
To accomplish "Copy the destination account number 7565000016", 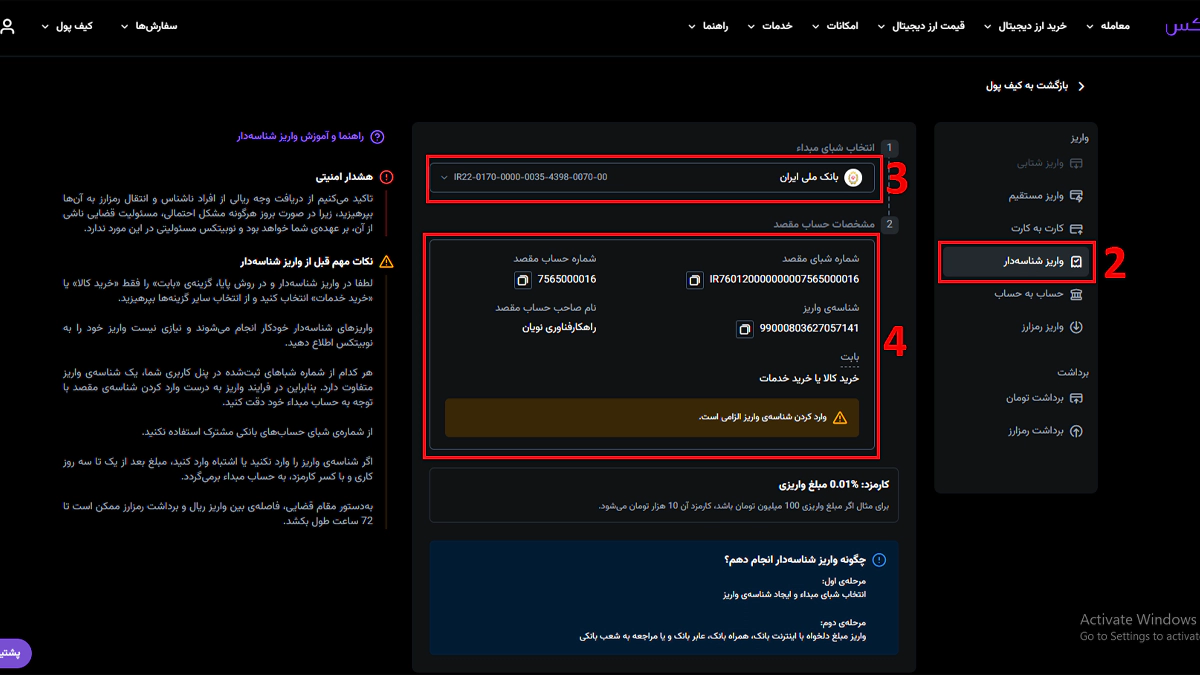I will coord(522,280).
